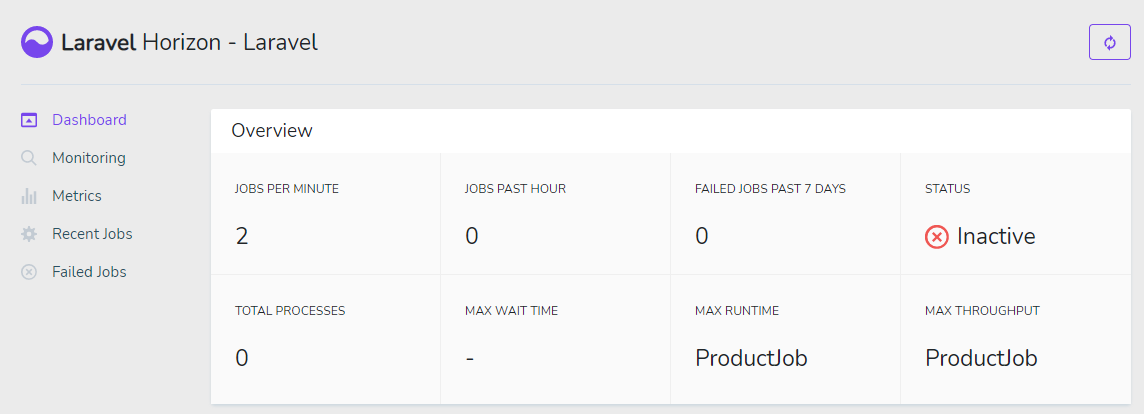
Task: Click the Jobs Past Hour value 0
Action: coord(471,237)
